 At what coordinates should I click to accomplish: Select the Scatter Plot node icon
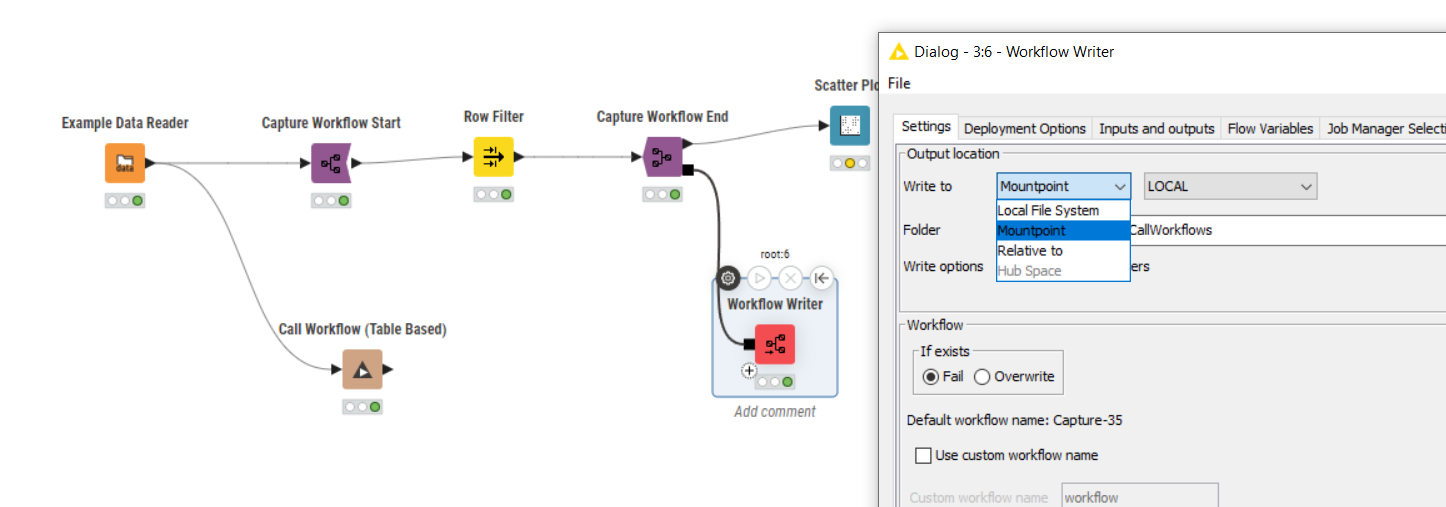pyautogui.click(x=849, y=126)
